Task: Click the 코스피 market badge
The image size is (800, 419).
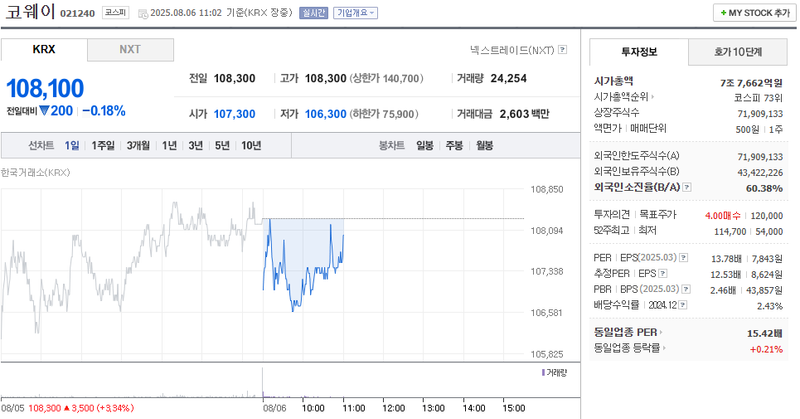Action: (x=115, y=12)
